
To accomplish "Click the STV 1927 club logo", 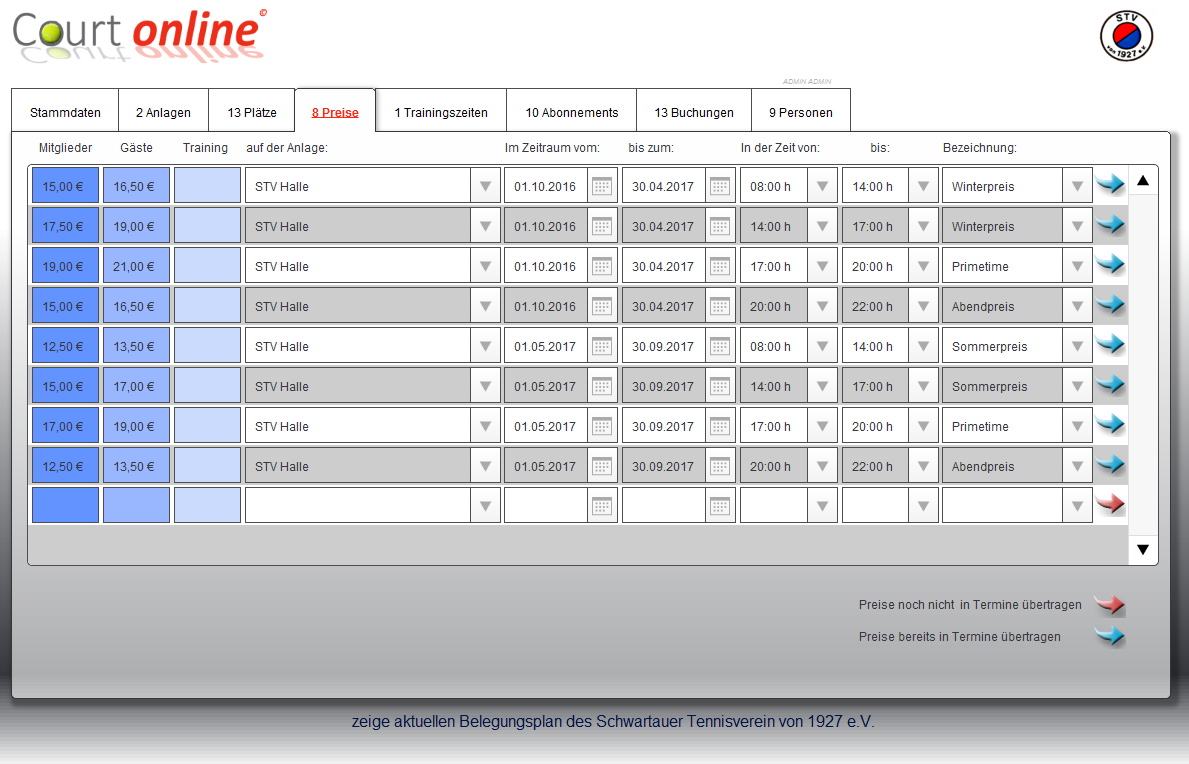I will (x=1126, y=36).
